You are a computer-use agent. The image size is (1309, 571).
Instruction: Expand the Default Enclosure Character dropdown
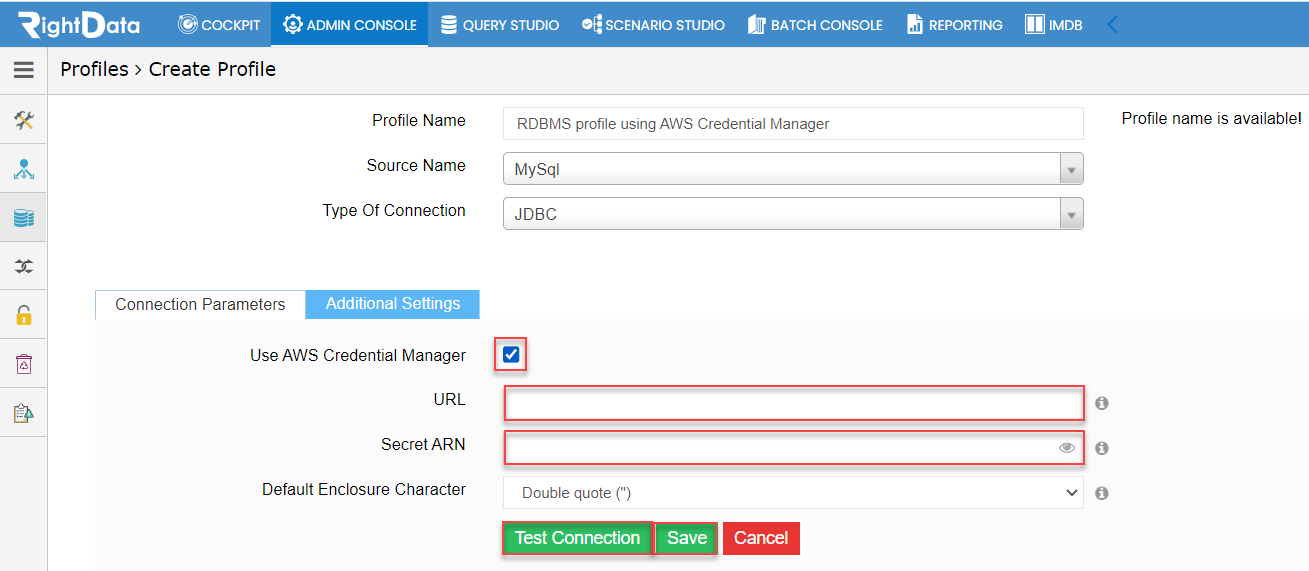point(793,493)
